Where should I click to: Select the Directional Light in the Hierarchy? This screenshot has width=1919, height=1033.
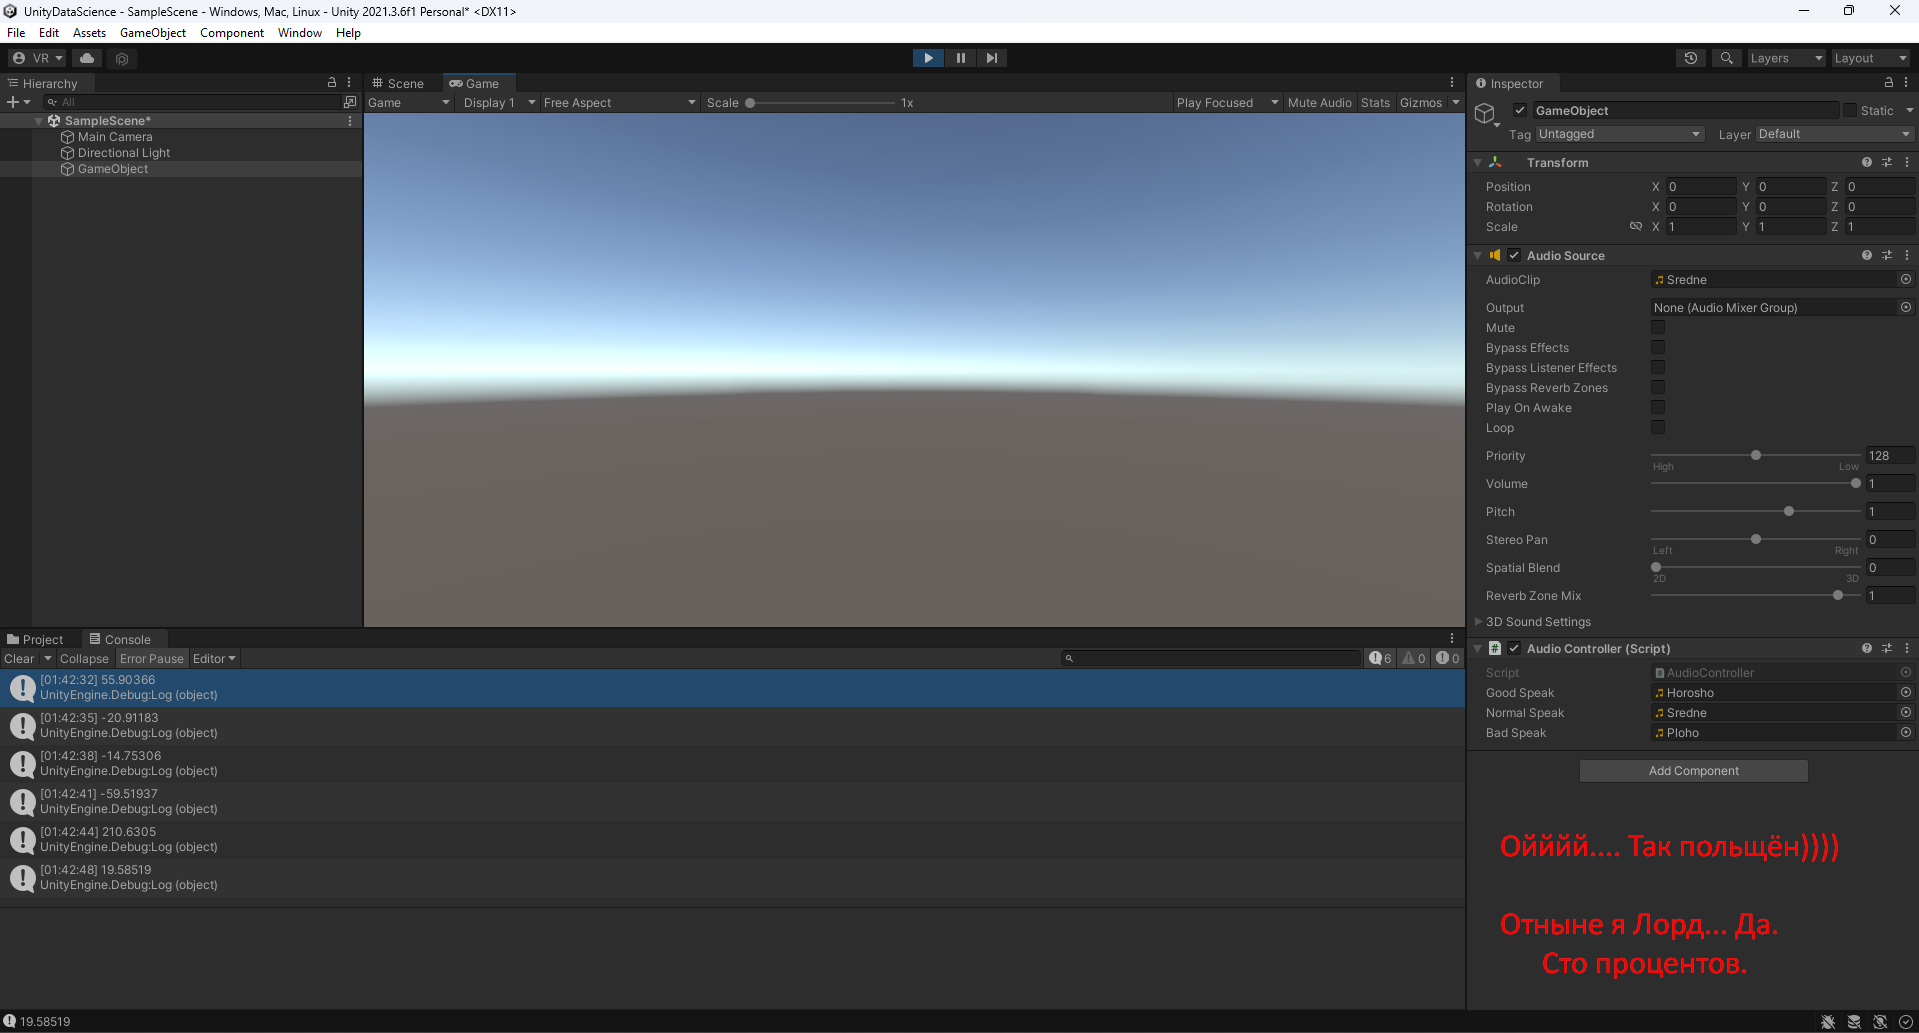pos(123,152)
